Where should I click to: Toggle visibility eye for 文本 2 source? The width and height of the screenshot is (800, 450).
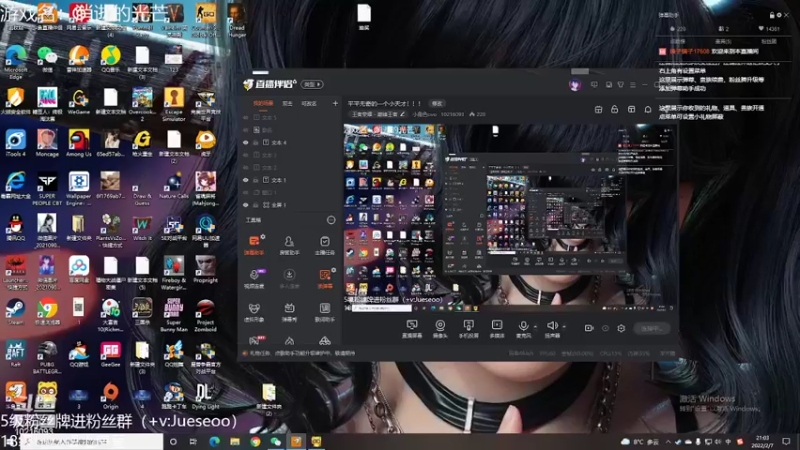245,167
